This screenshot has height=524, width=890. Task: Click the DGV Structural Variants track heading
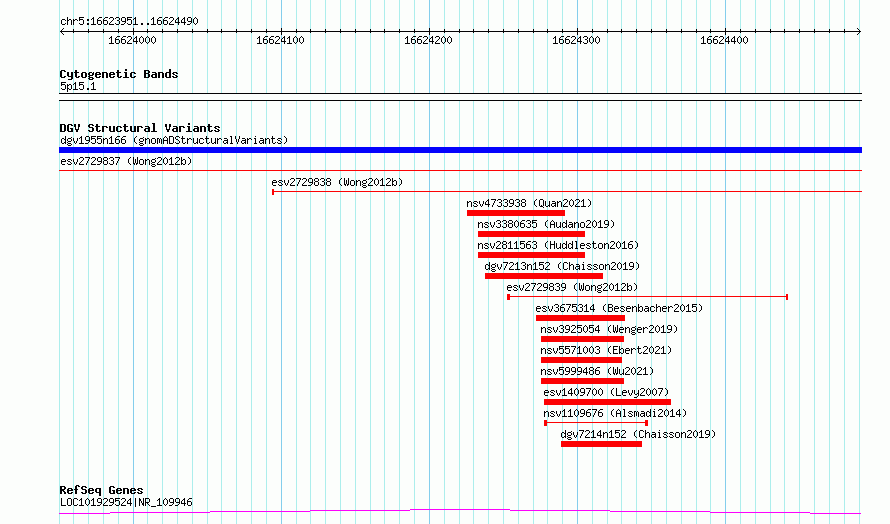click(140, 128)
